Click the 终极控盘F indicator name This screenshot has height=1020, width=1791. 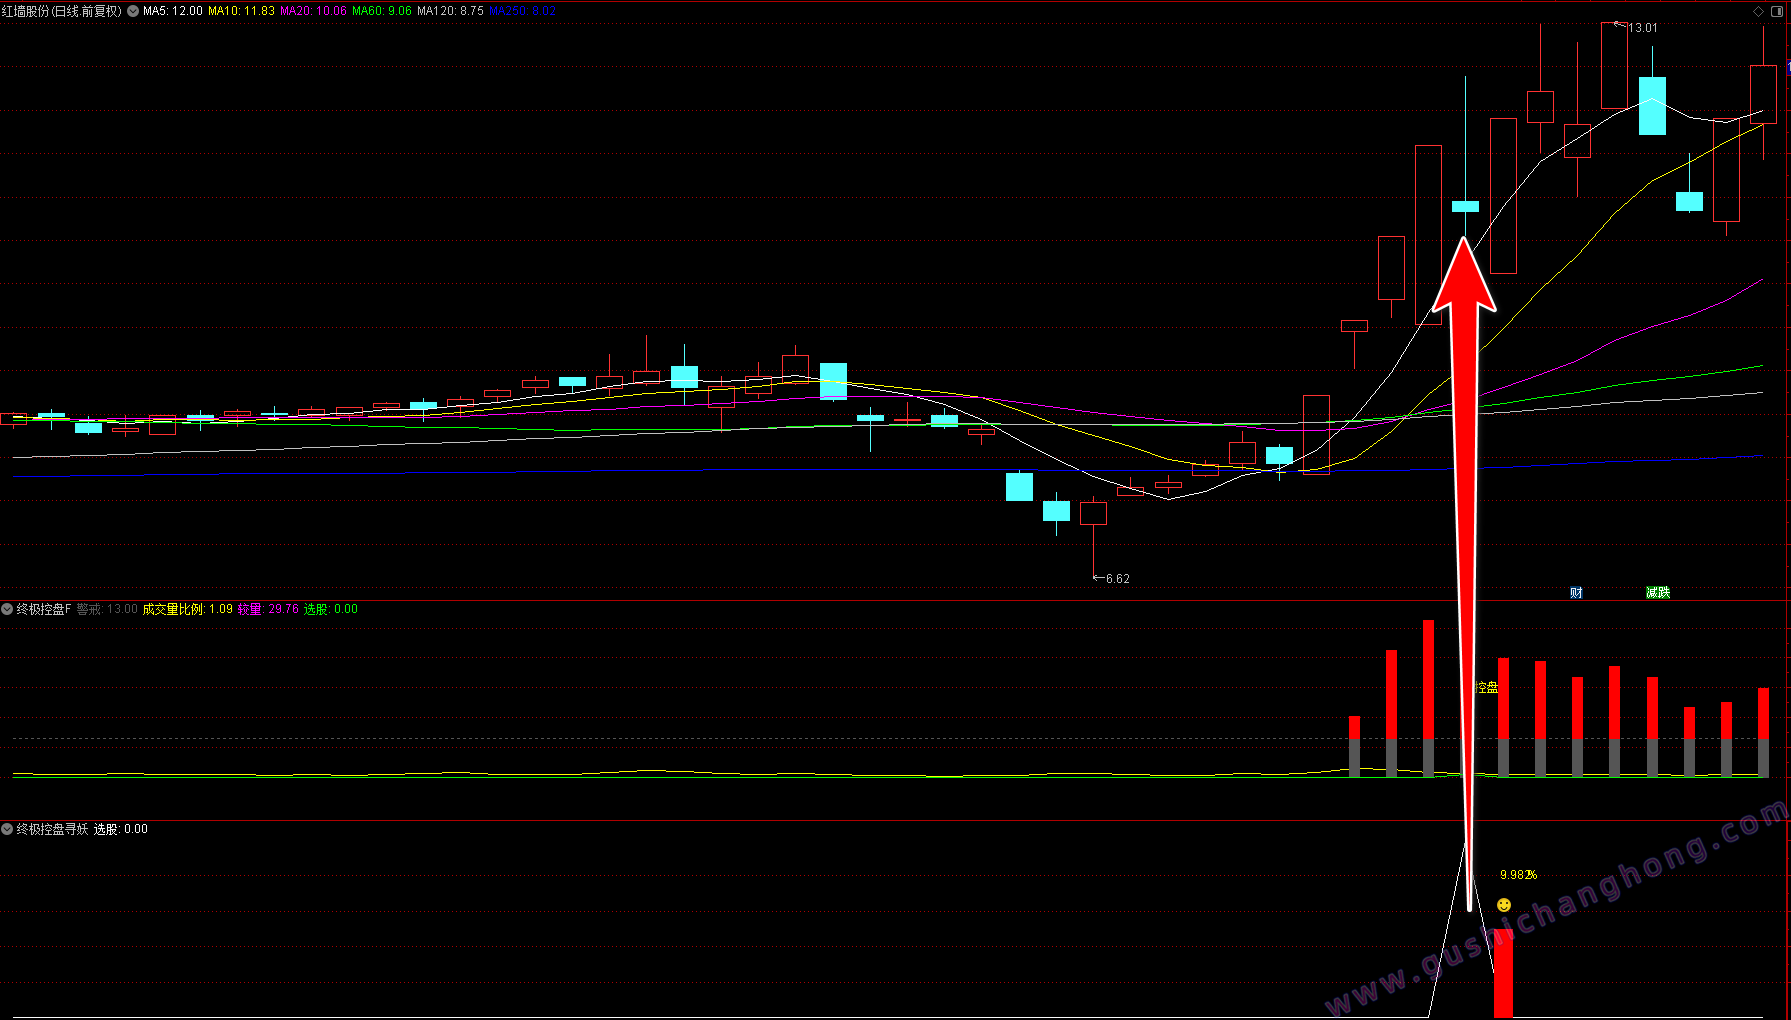point(44,609)
